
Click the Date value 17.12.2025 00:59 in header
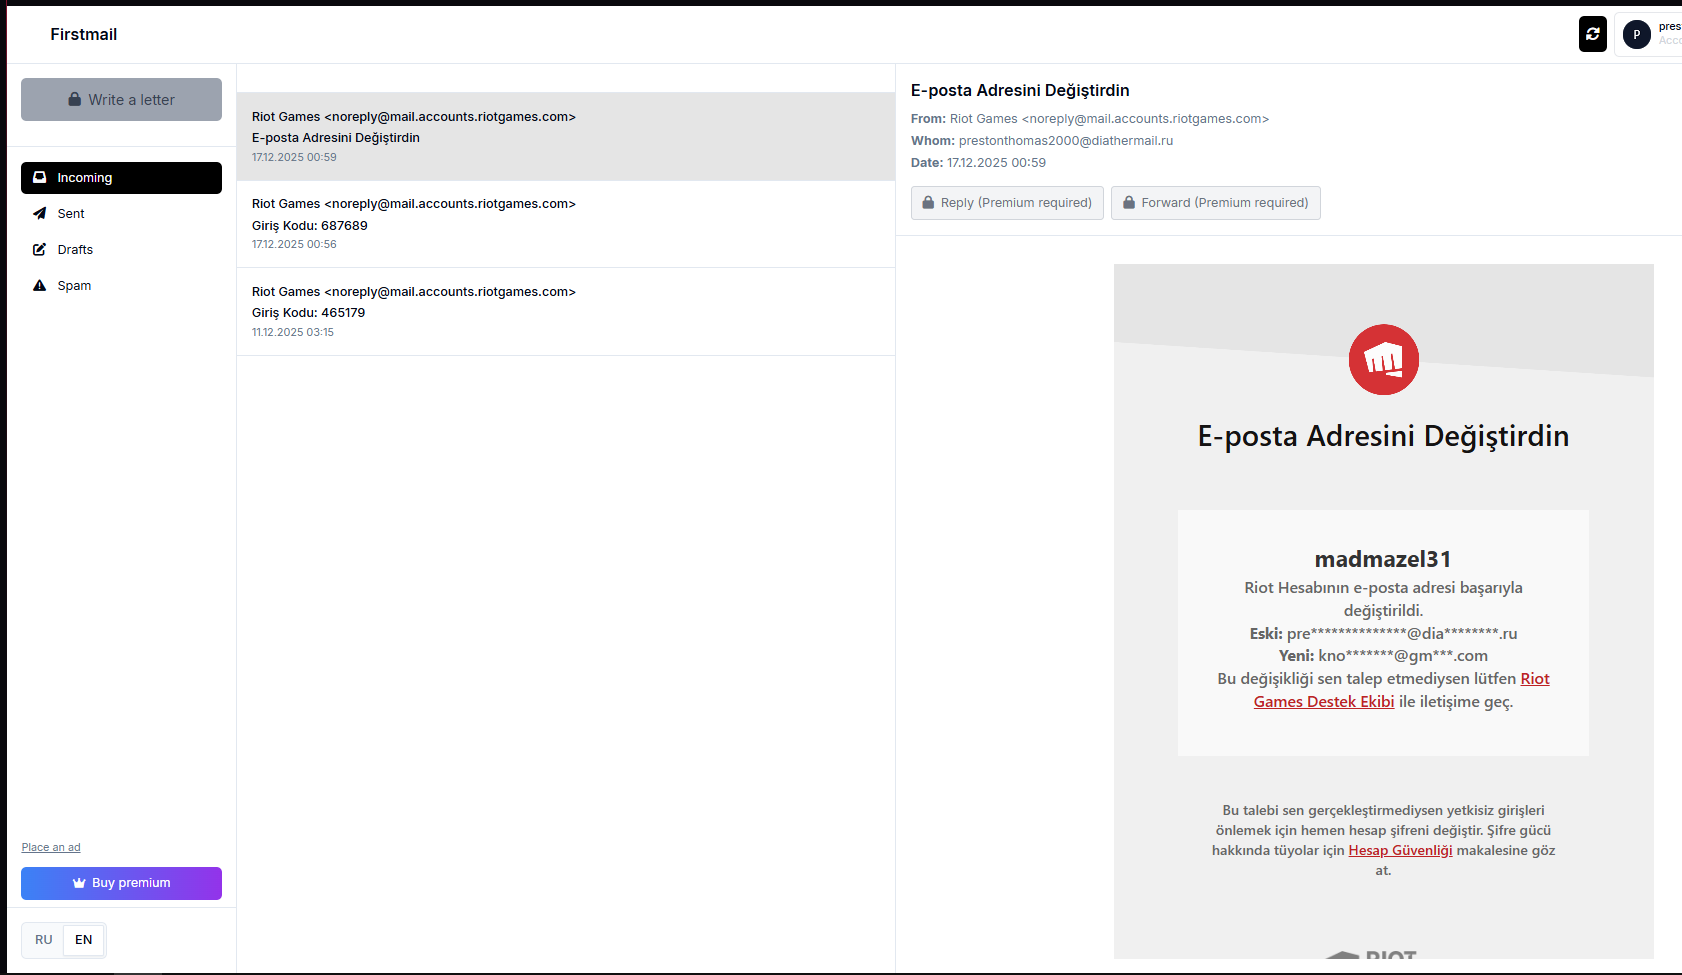pos(996,163)
